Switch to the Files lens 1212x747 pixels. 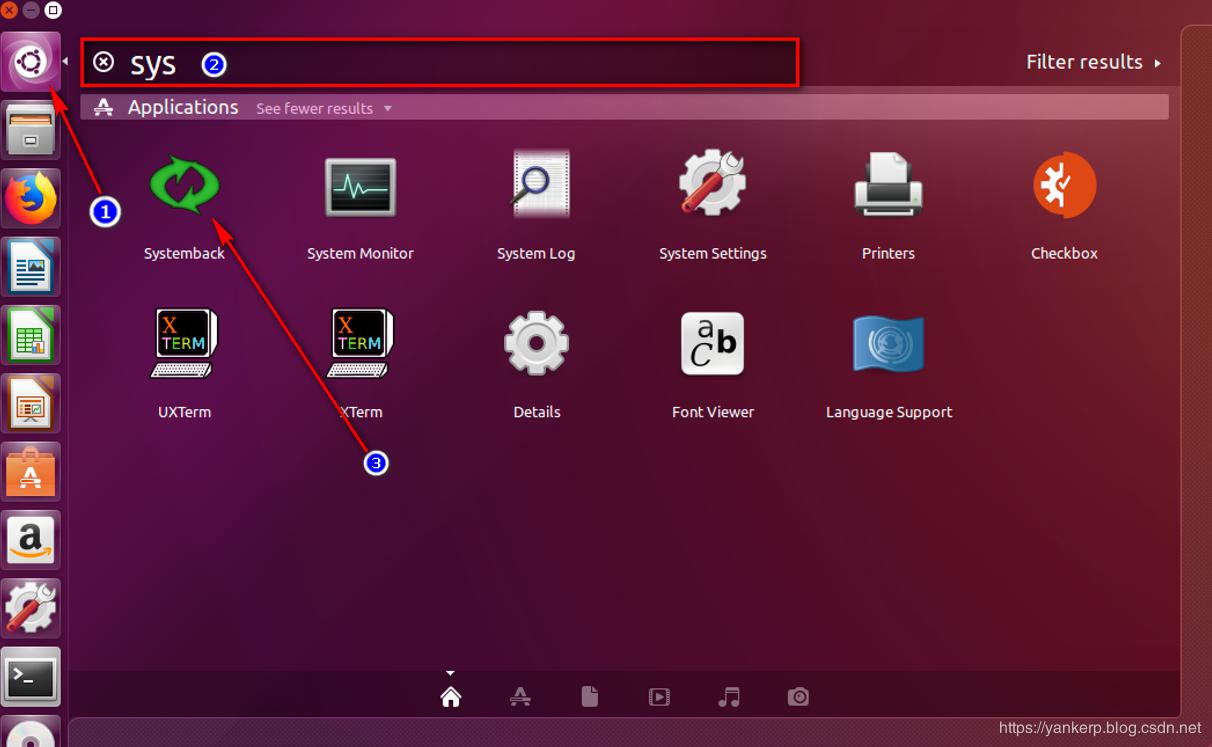(x=590, y=697)
